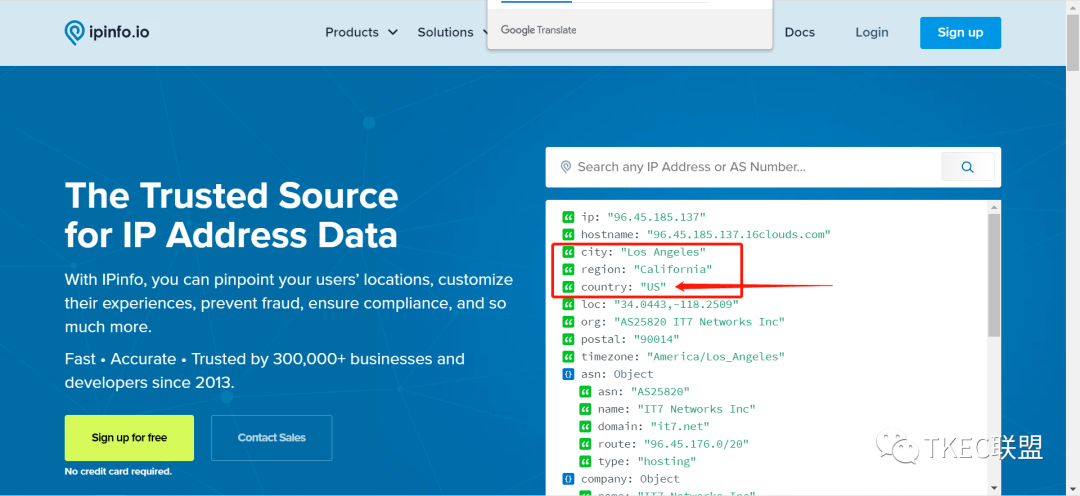Collapse the company Object node

pos(568,479)
